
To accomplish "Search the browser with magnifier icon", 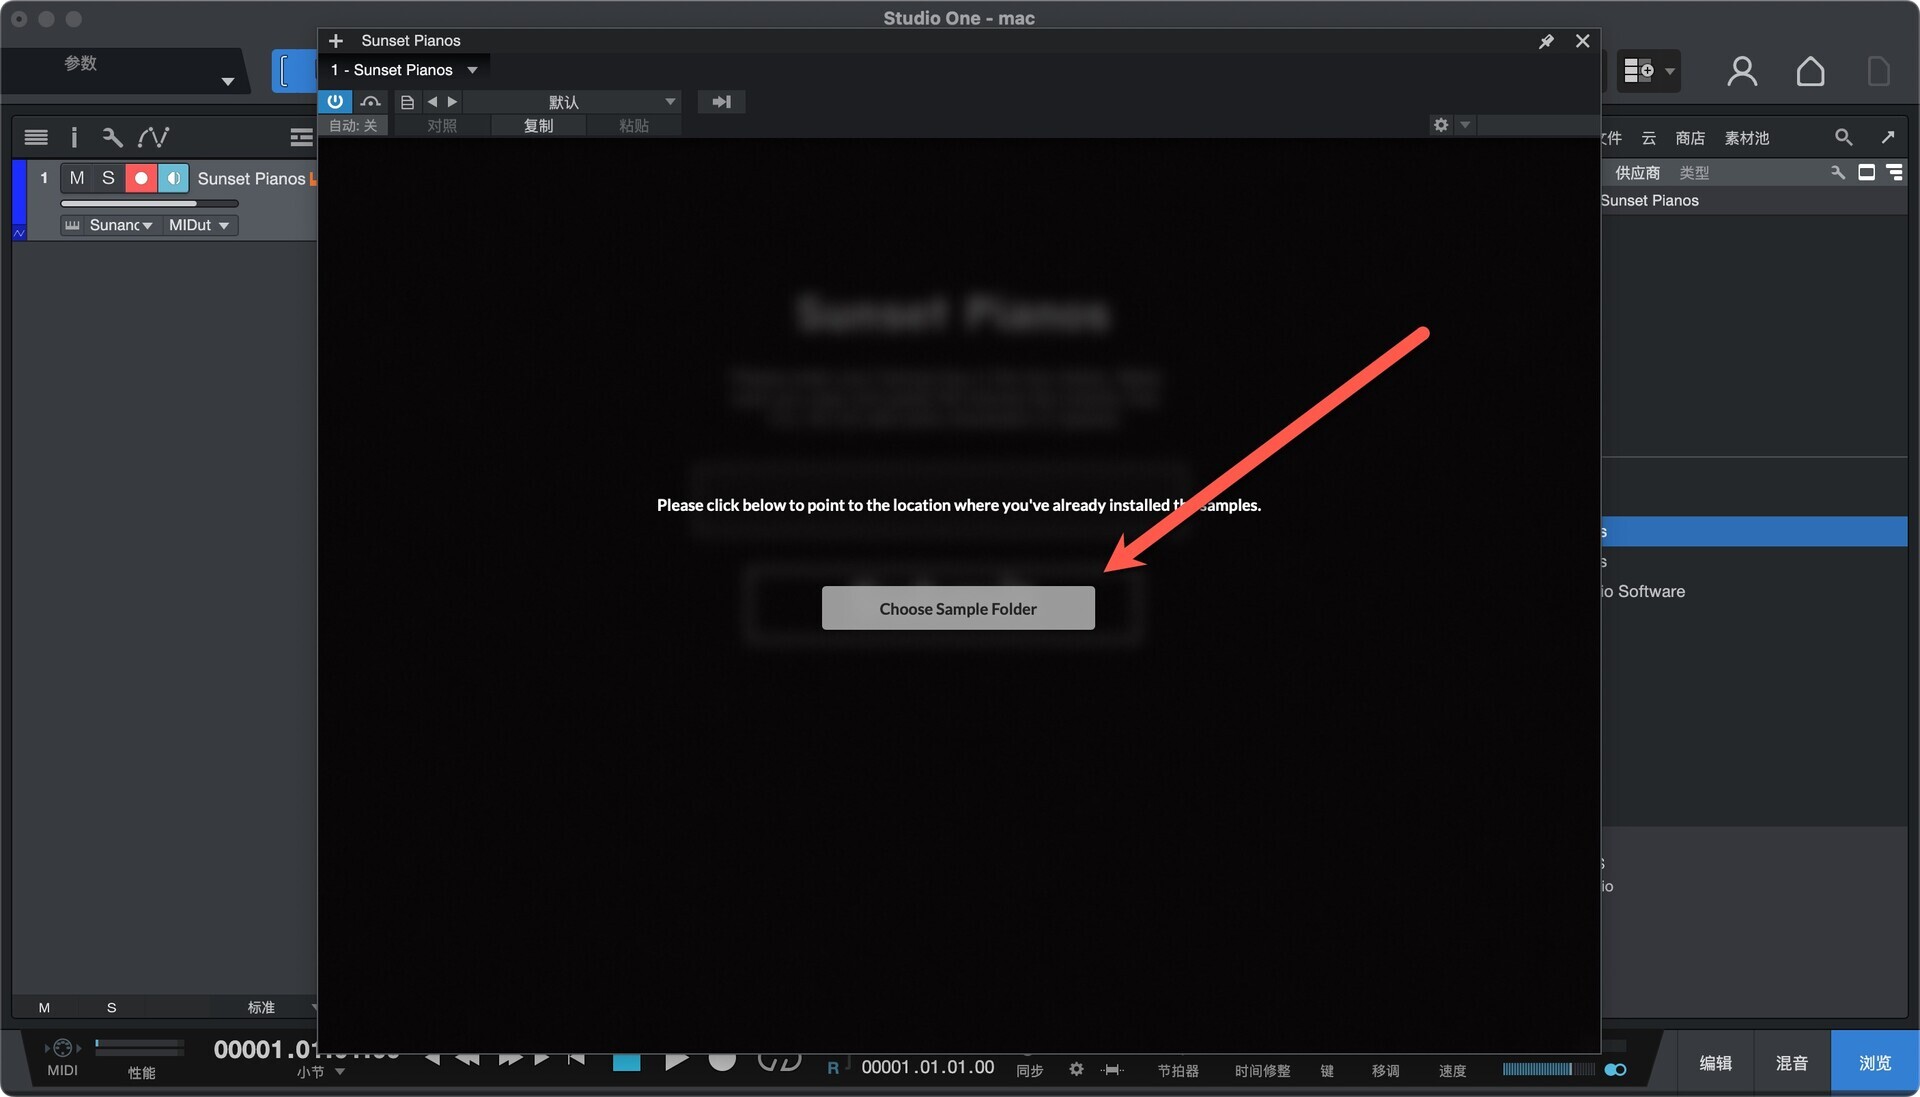I will pos(1843,137).
